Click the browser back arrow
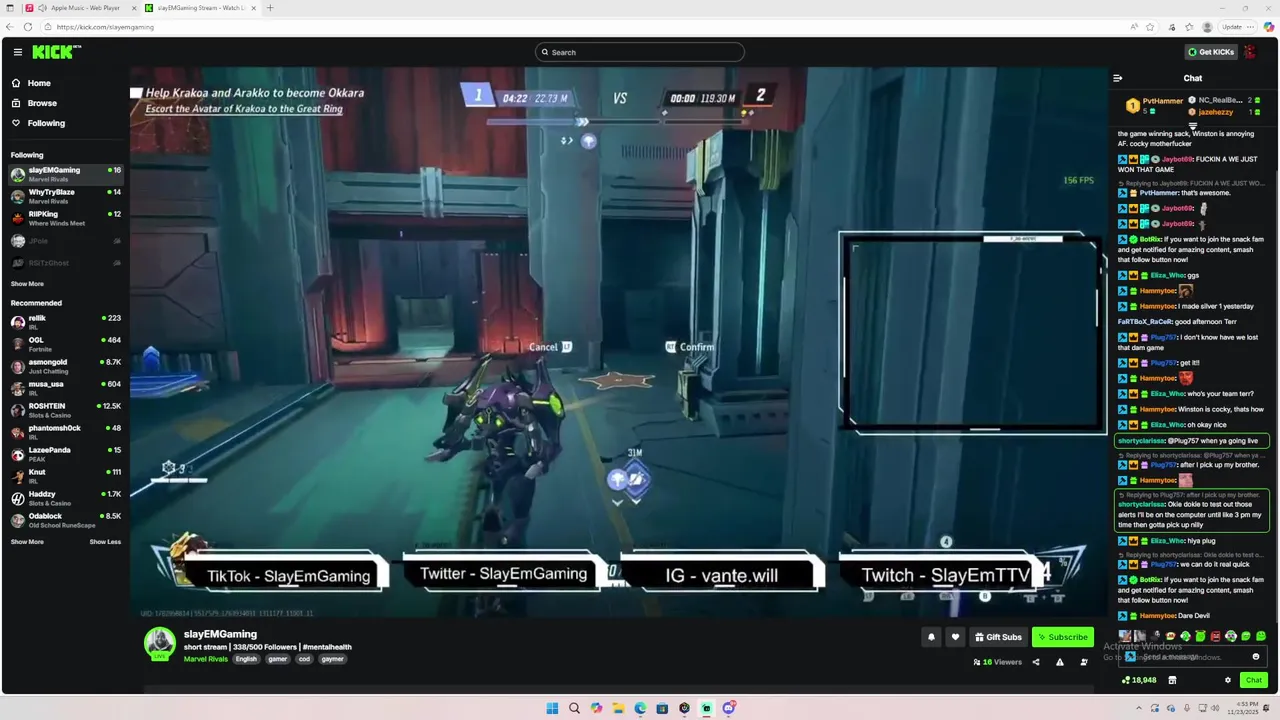The width and height of the screenshot is (1280, 720). click(x=10, y=27)
